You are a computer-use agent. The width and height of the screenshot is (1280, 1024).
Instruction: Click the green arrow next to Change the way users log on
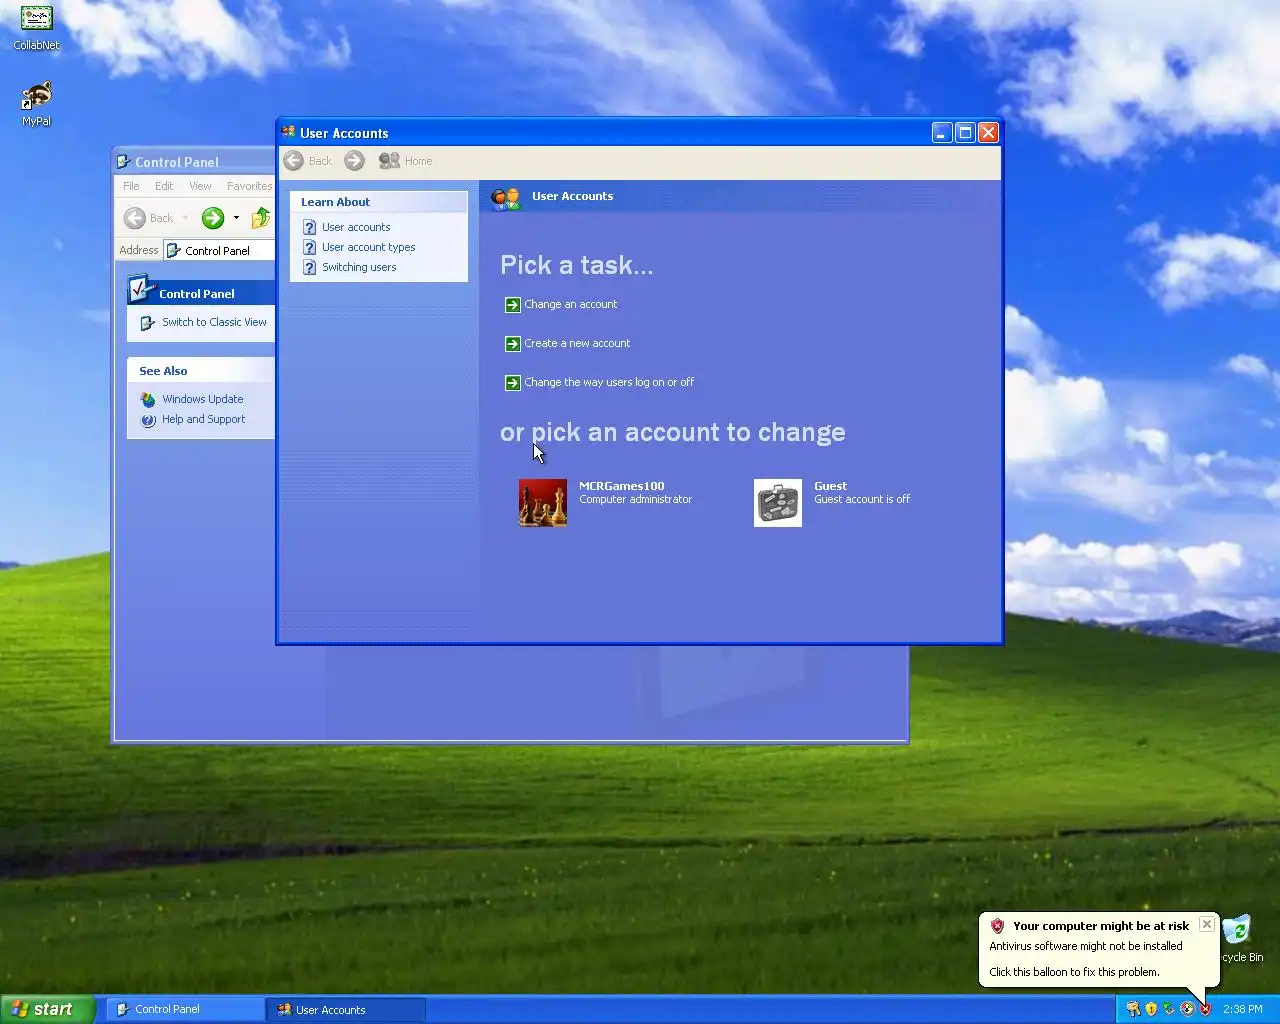point(512,383)
